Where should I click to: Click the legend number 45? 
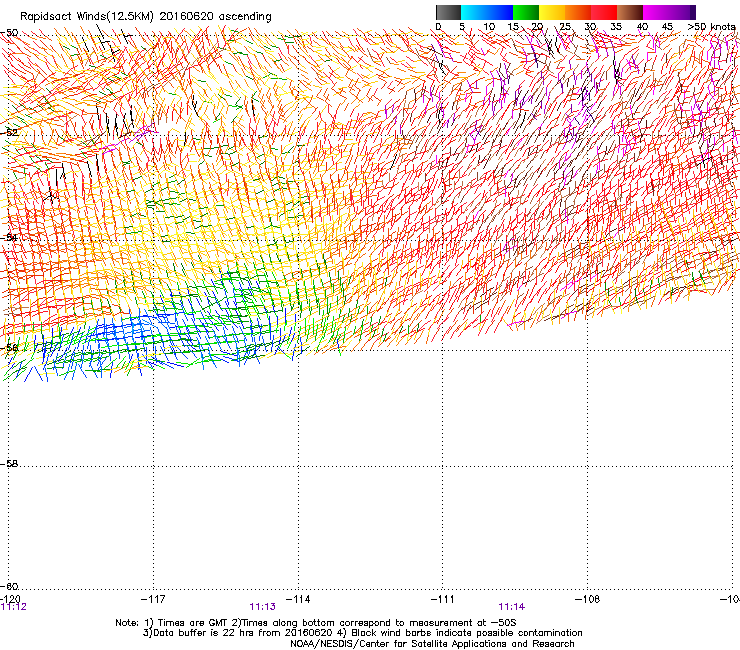tap(667, 27)
